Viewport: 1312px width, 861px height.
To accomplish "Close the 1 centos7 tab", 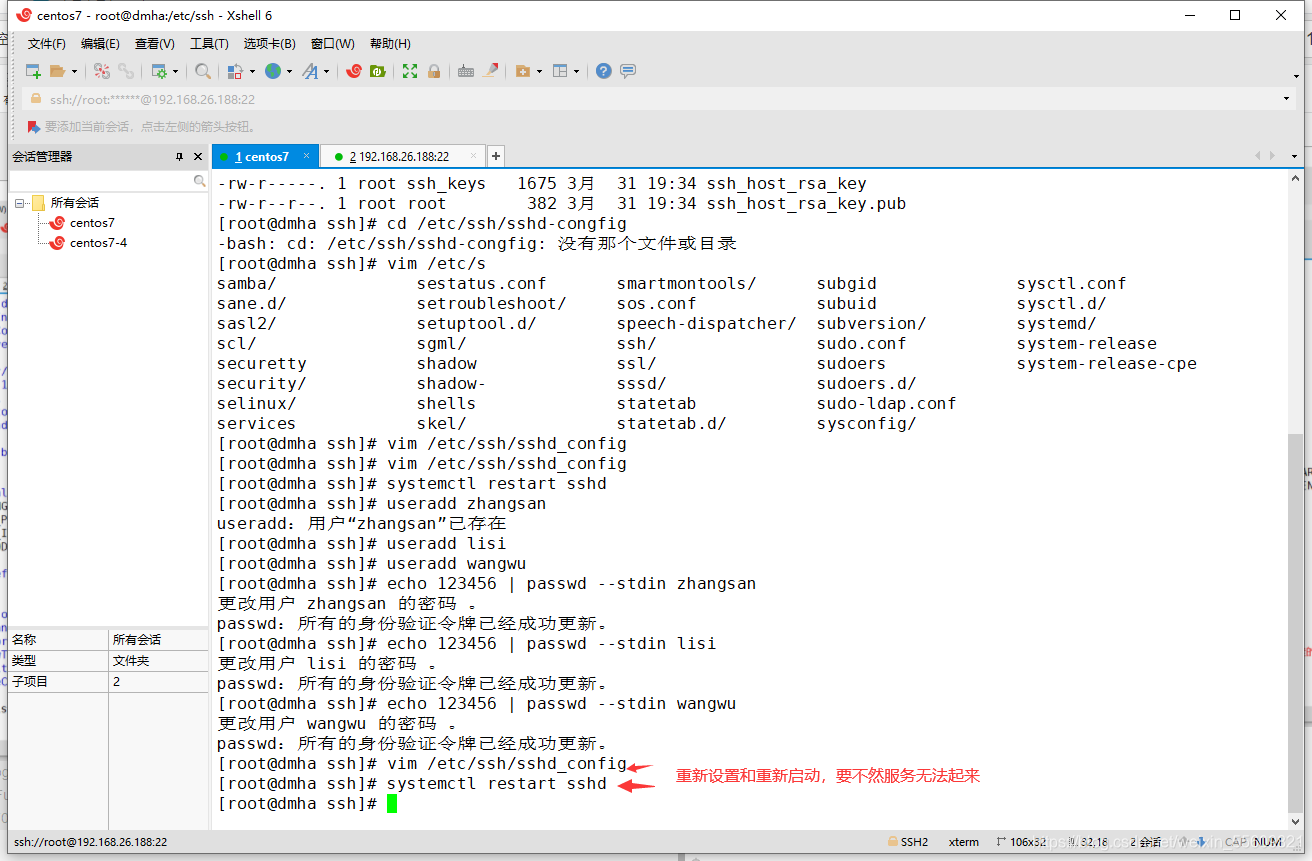I will point(307,156).
